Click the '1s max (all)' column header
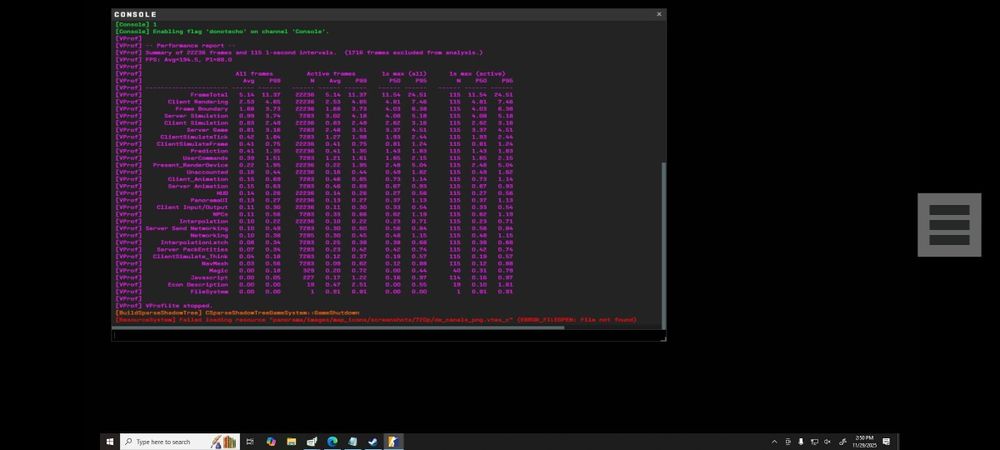The height and width of the screenshot is (450, 1000). point(404,74)
